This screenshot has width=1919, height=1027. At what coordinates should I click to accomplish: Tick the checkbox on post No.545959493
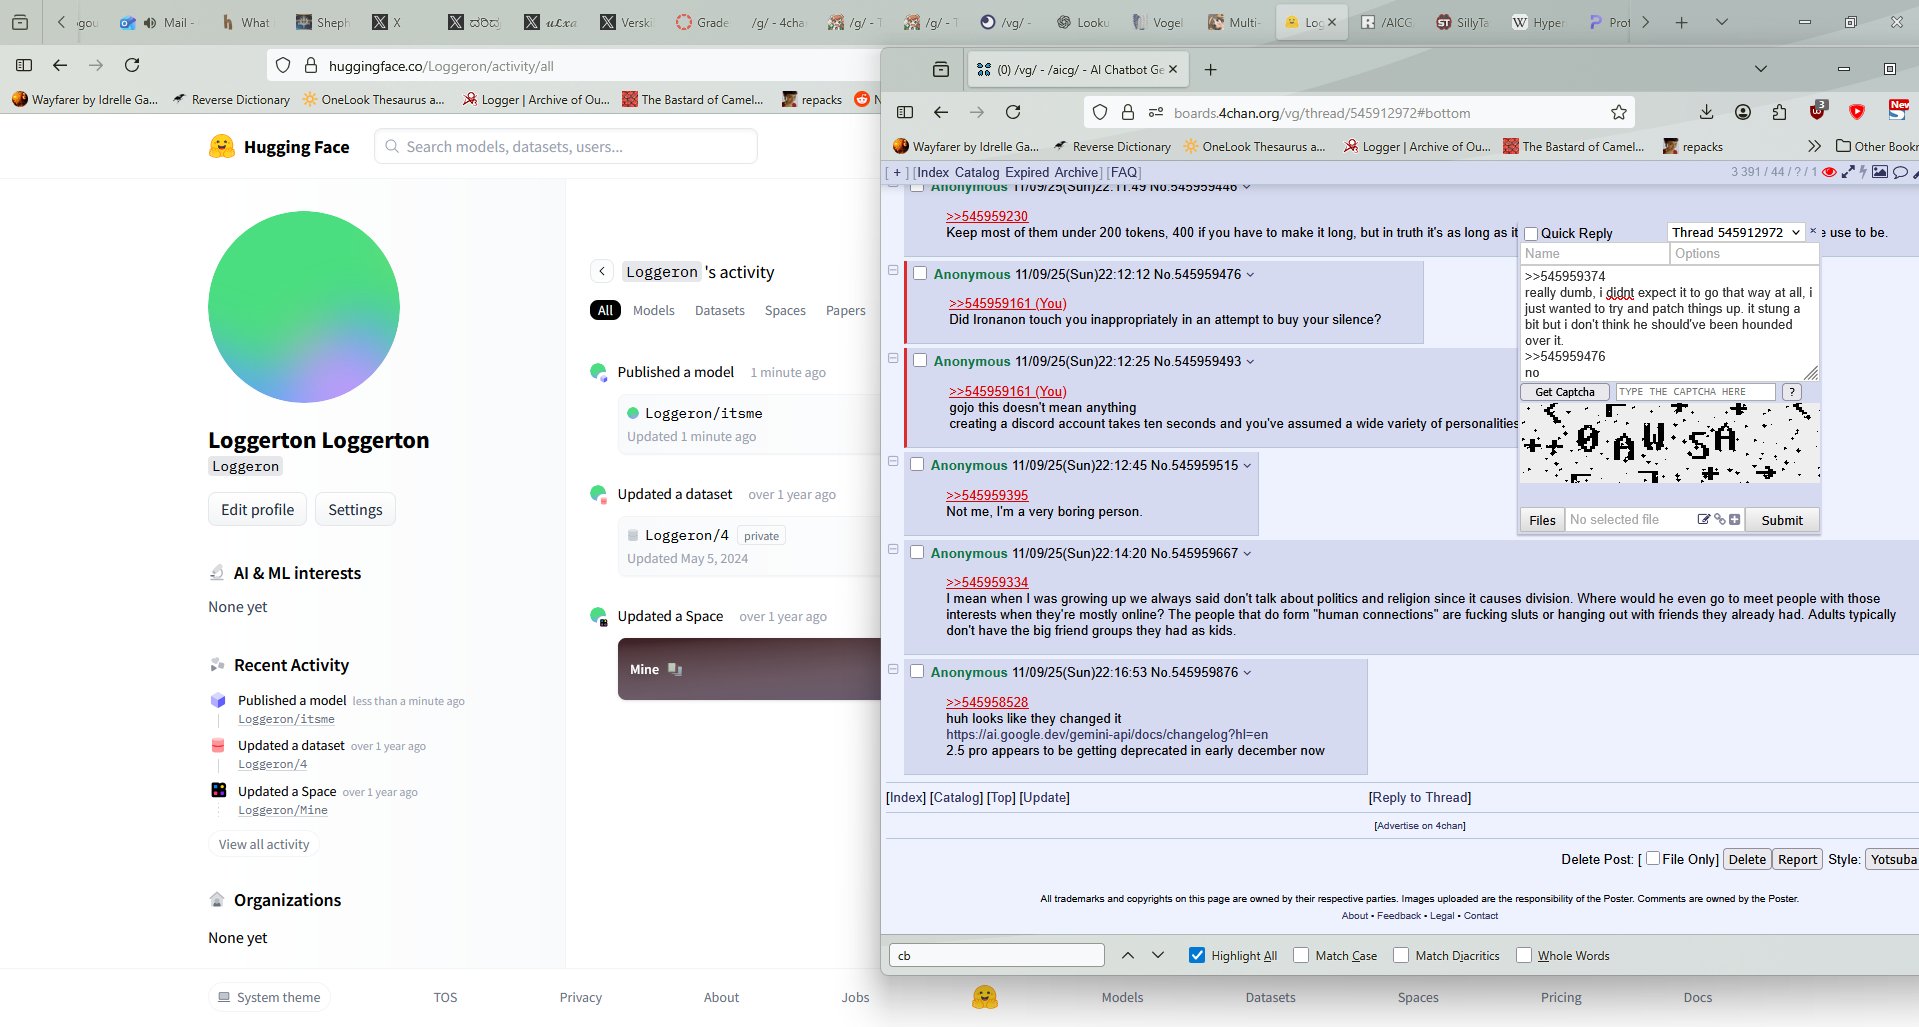pyautogui.click(x=920, y=360)
